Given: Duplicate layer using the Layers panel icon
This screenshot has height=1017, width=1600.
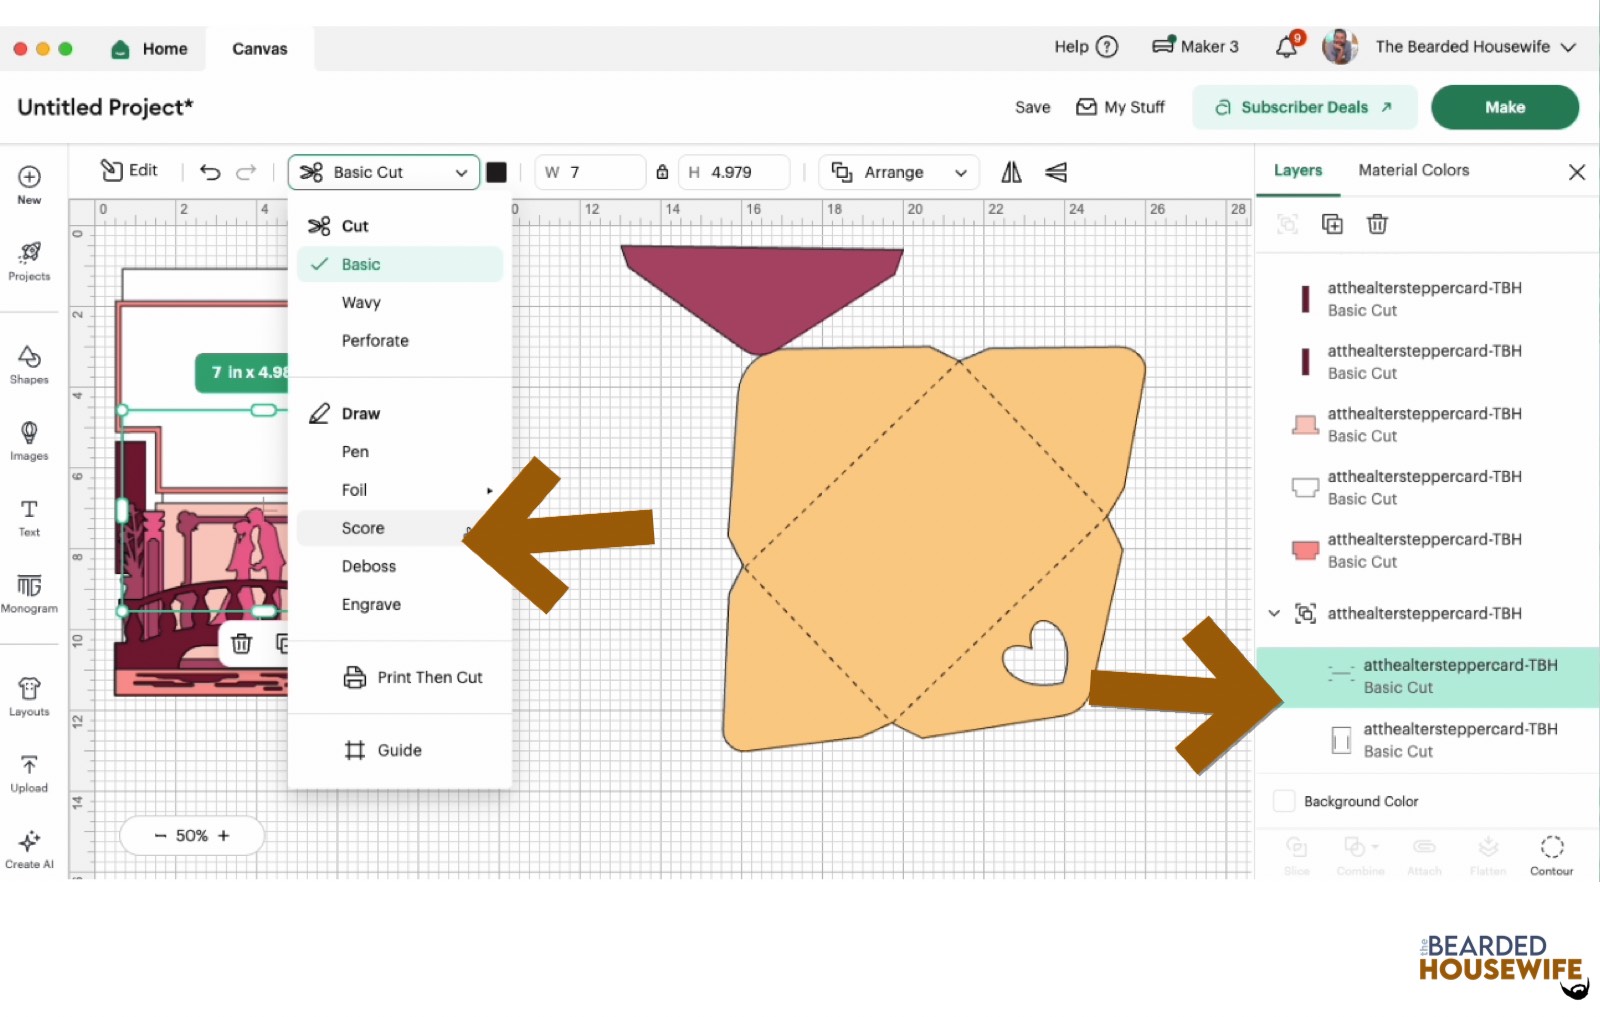Looking at the screenshot, I should (1332, 224).
